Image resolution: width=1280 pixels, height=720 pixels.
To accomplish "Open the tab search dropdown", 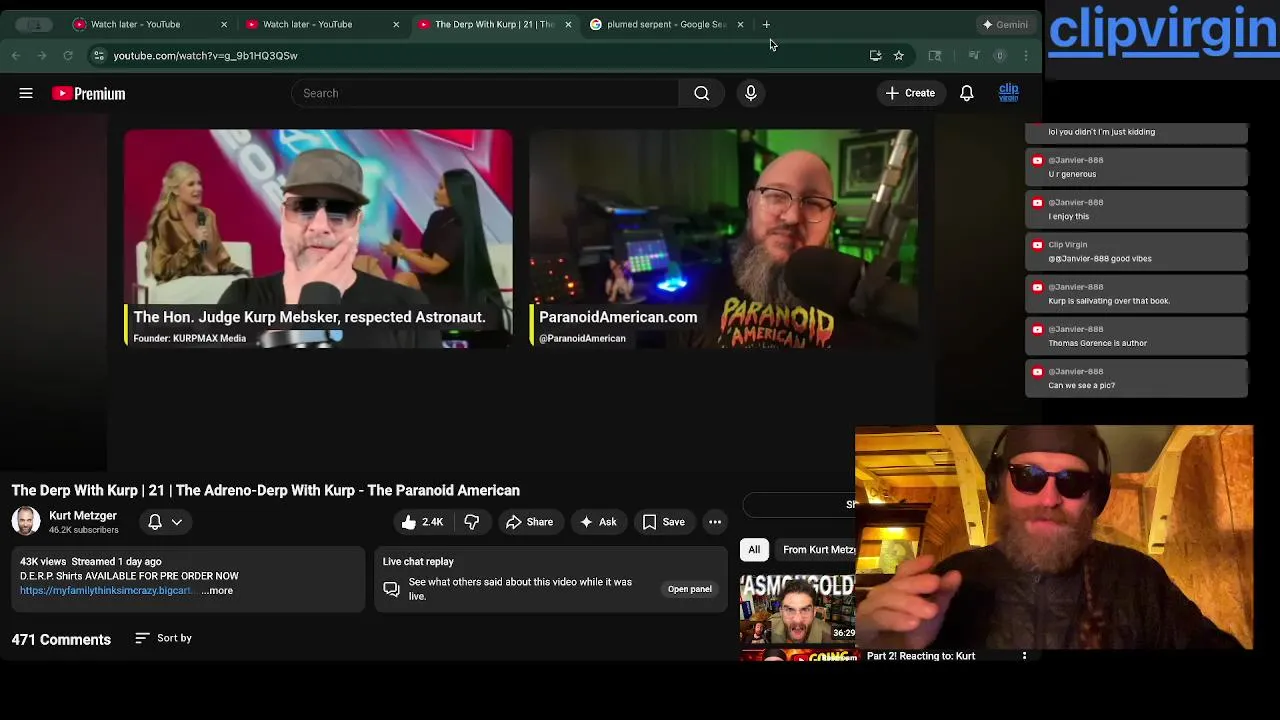I will tap(36, 24).
